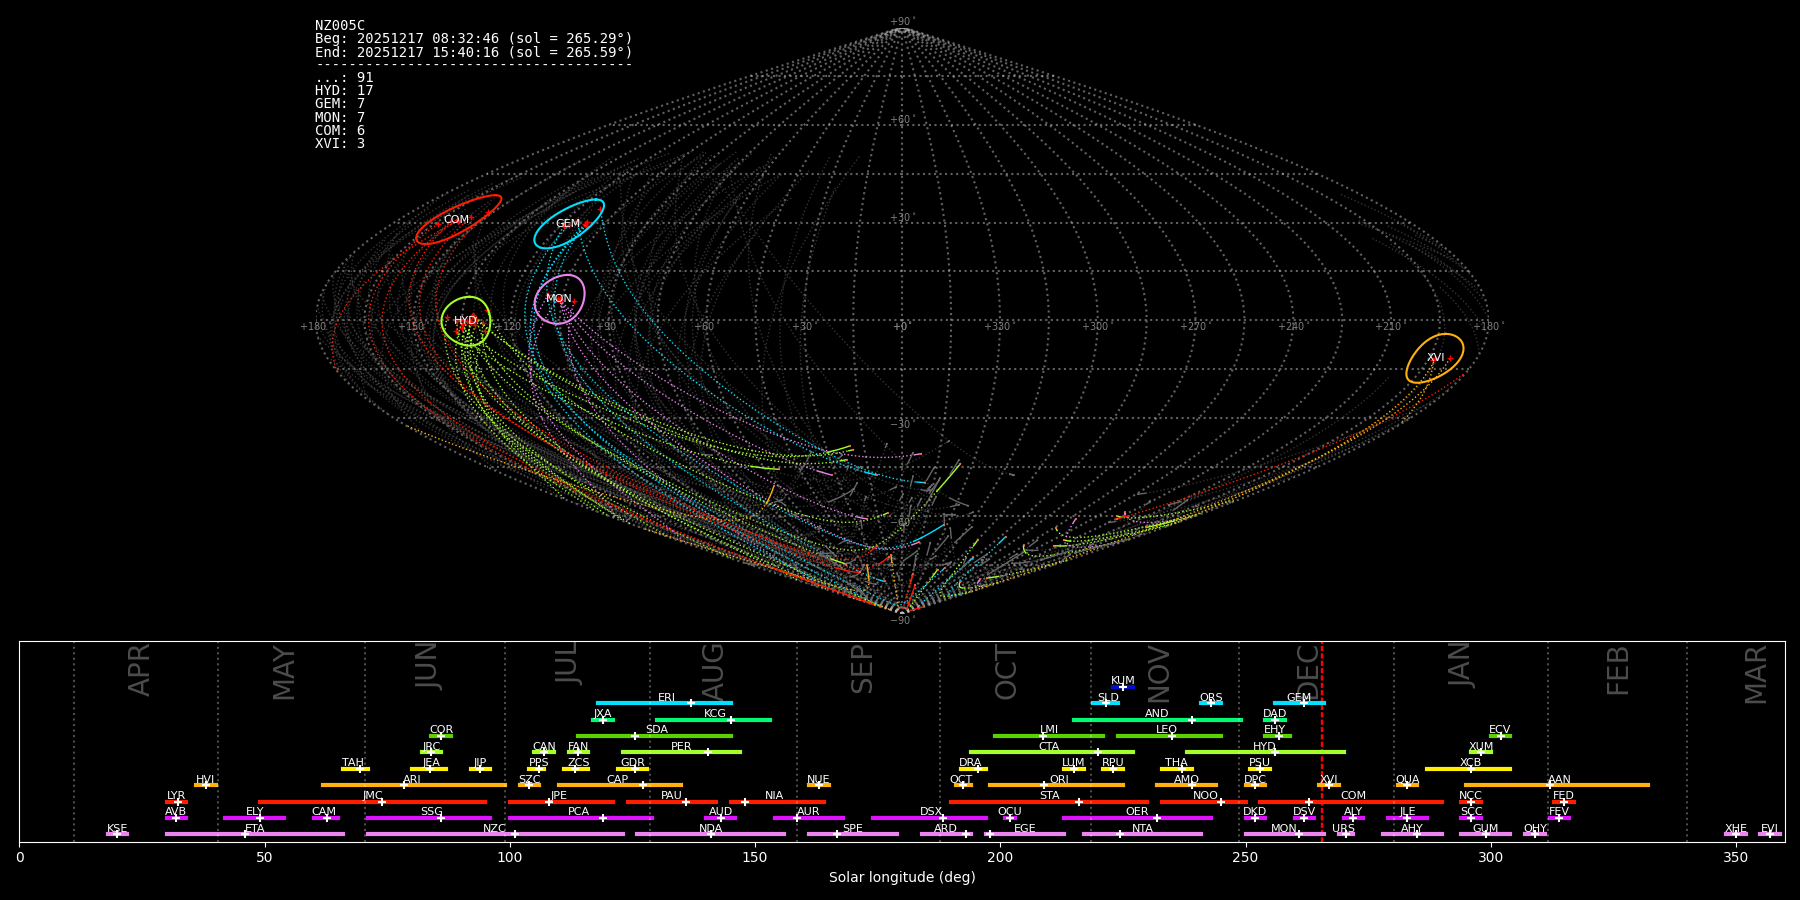The height and width of the screenshot is (900, 1800).
Task: Select the blue KUM shower bar
Action: (x=1123, y=687)
